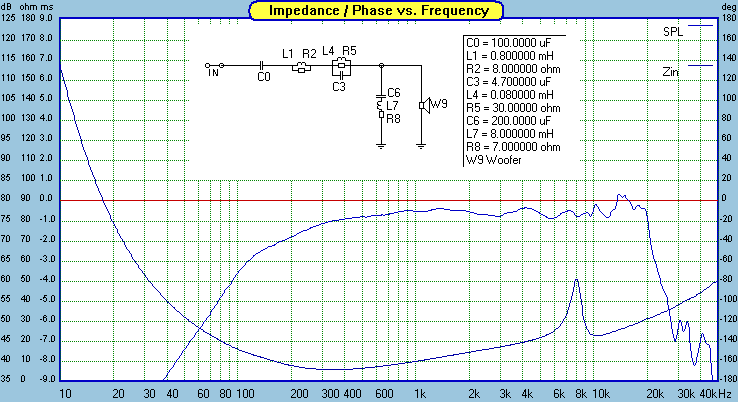Click the W9 woofer speaker symbol
Image resolution: width=738 pixels, height=402 pixels.
[x=426, y=104]
